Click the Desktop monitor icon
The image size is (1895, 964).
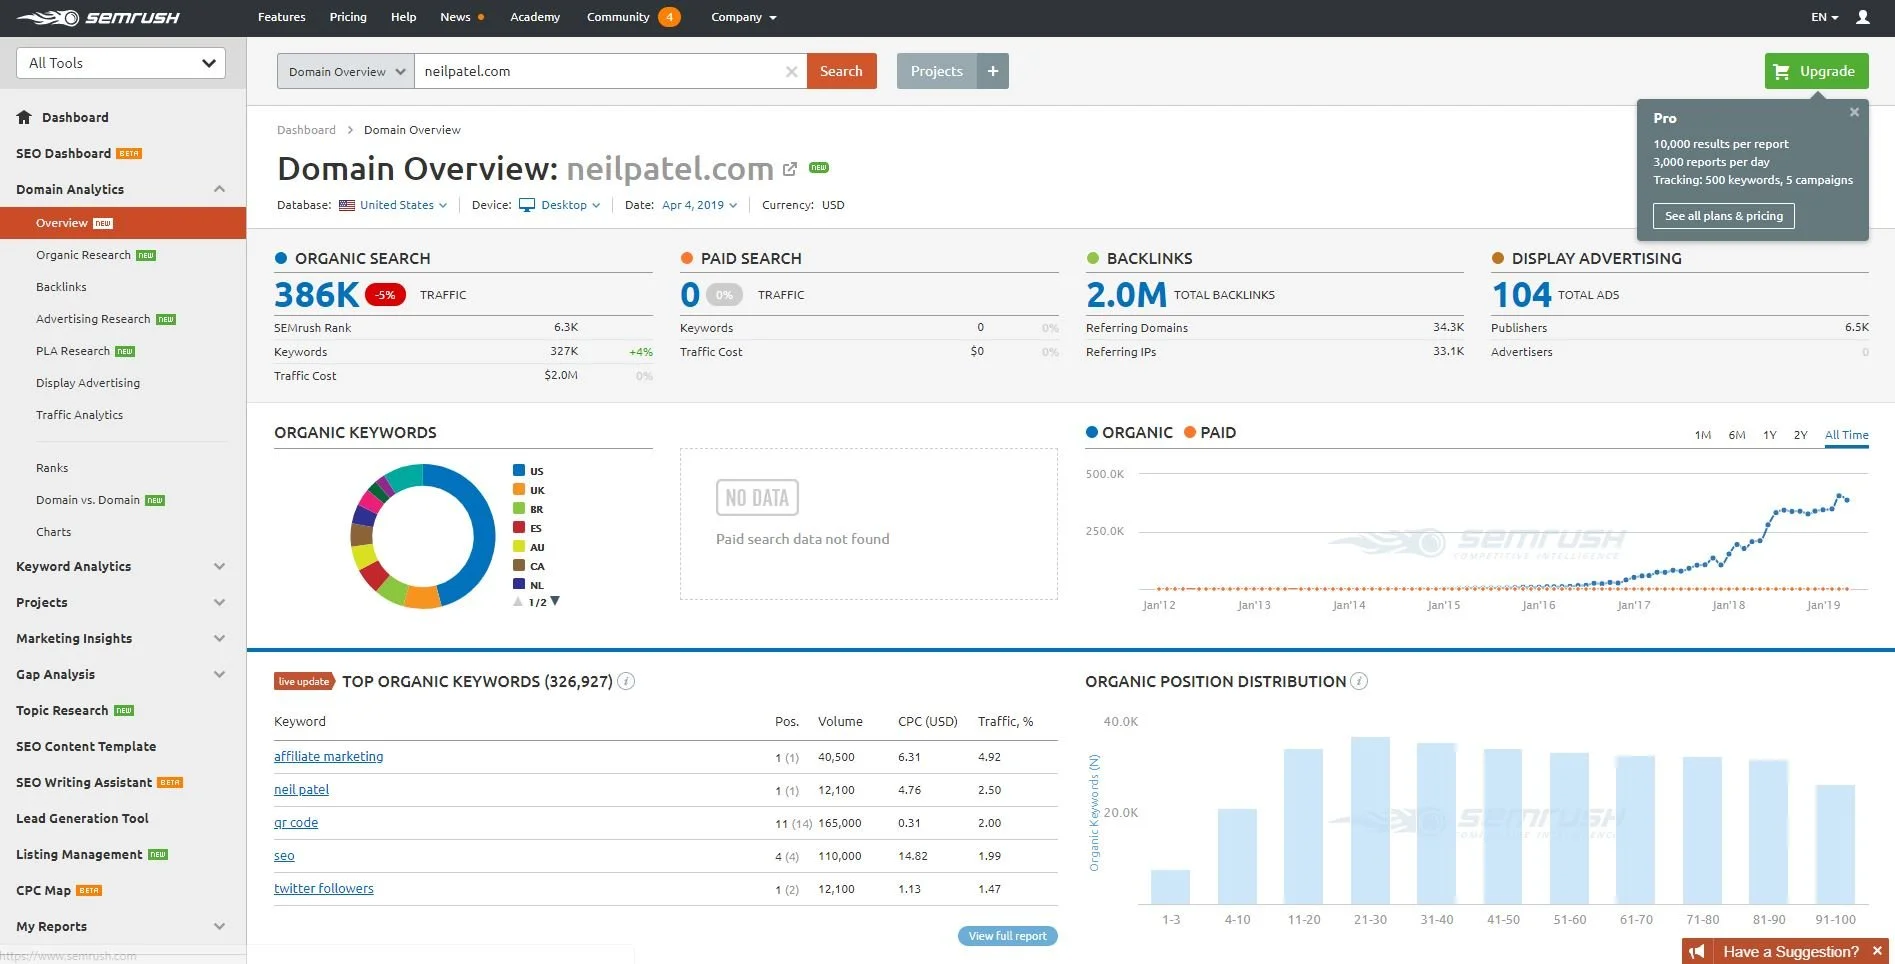527,205
